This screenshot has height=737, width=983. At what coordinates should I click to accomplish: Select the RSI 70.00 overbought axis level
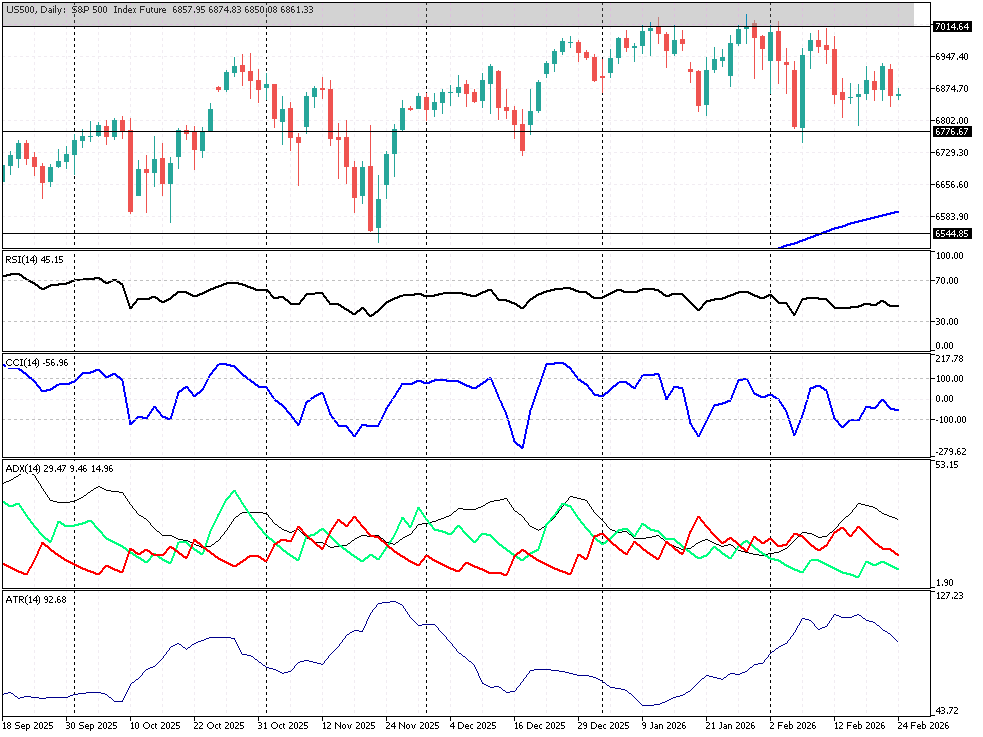(x=951, y=281)
